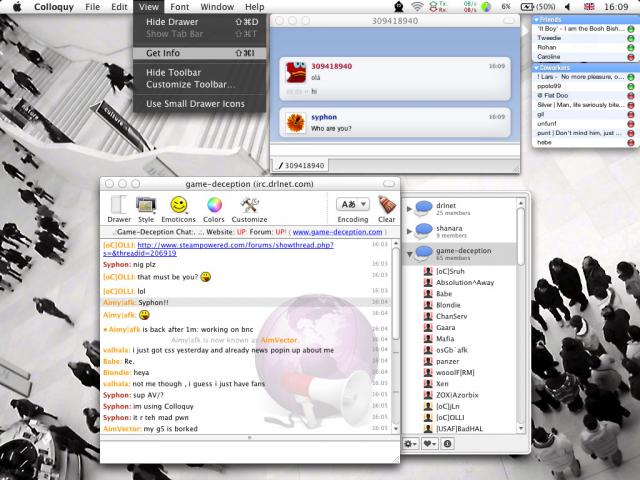Click the Tweedie green status icon
Viewport: 640px width, 480px height.
(631, 38)
